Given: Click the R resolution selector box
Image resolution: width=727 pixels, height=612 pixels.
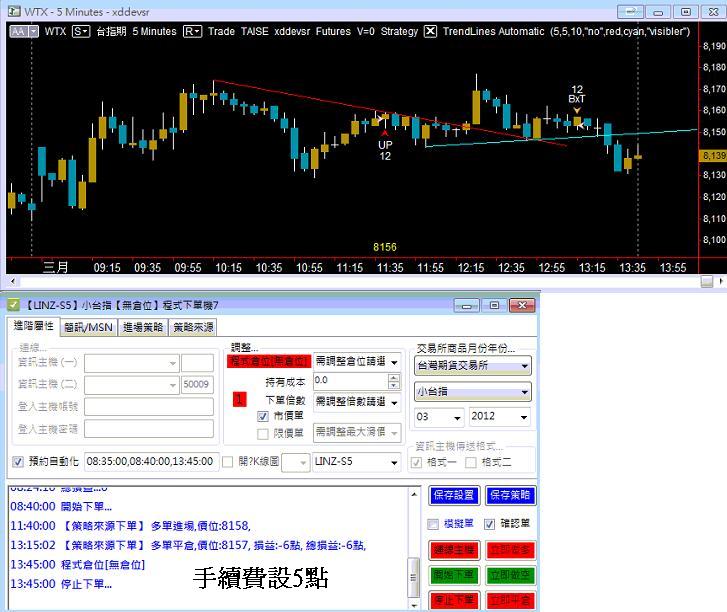Looking at the screenshot, I should [192, 32].
